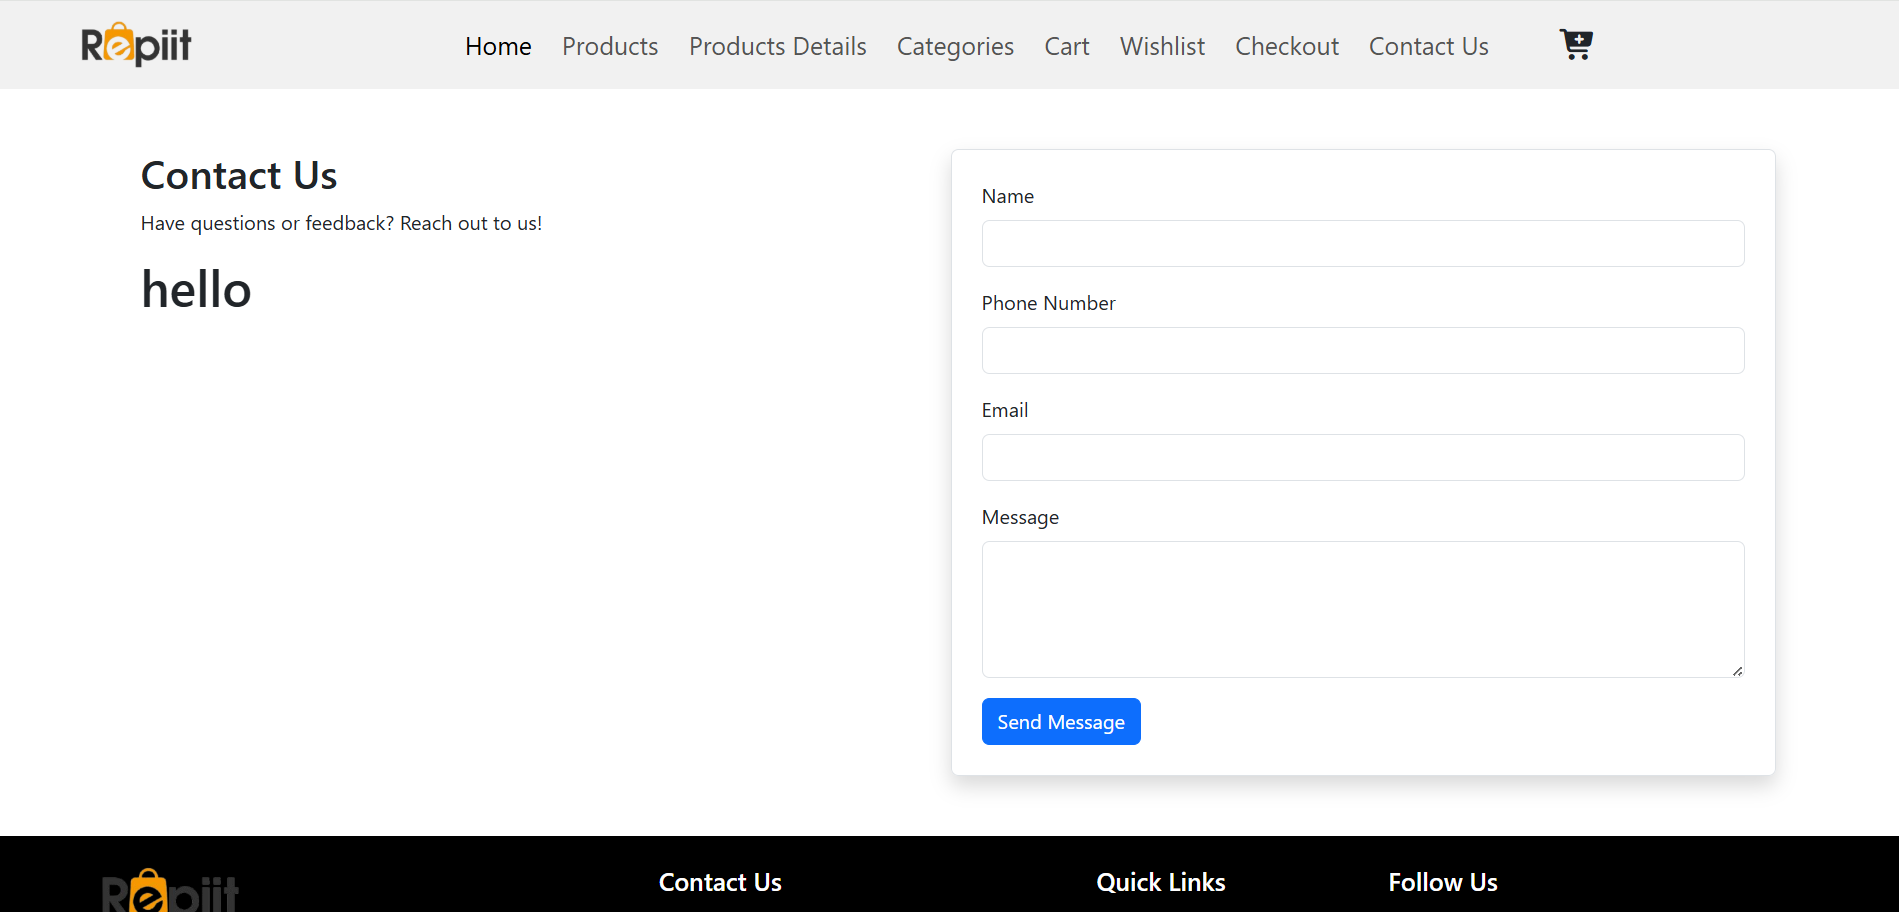Go to Checkout in navigation
Viewport: 1899px width, 912px height.
tap(1286, 47)
